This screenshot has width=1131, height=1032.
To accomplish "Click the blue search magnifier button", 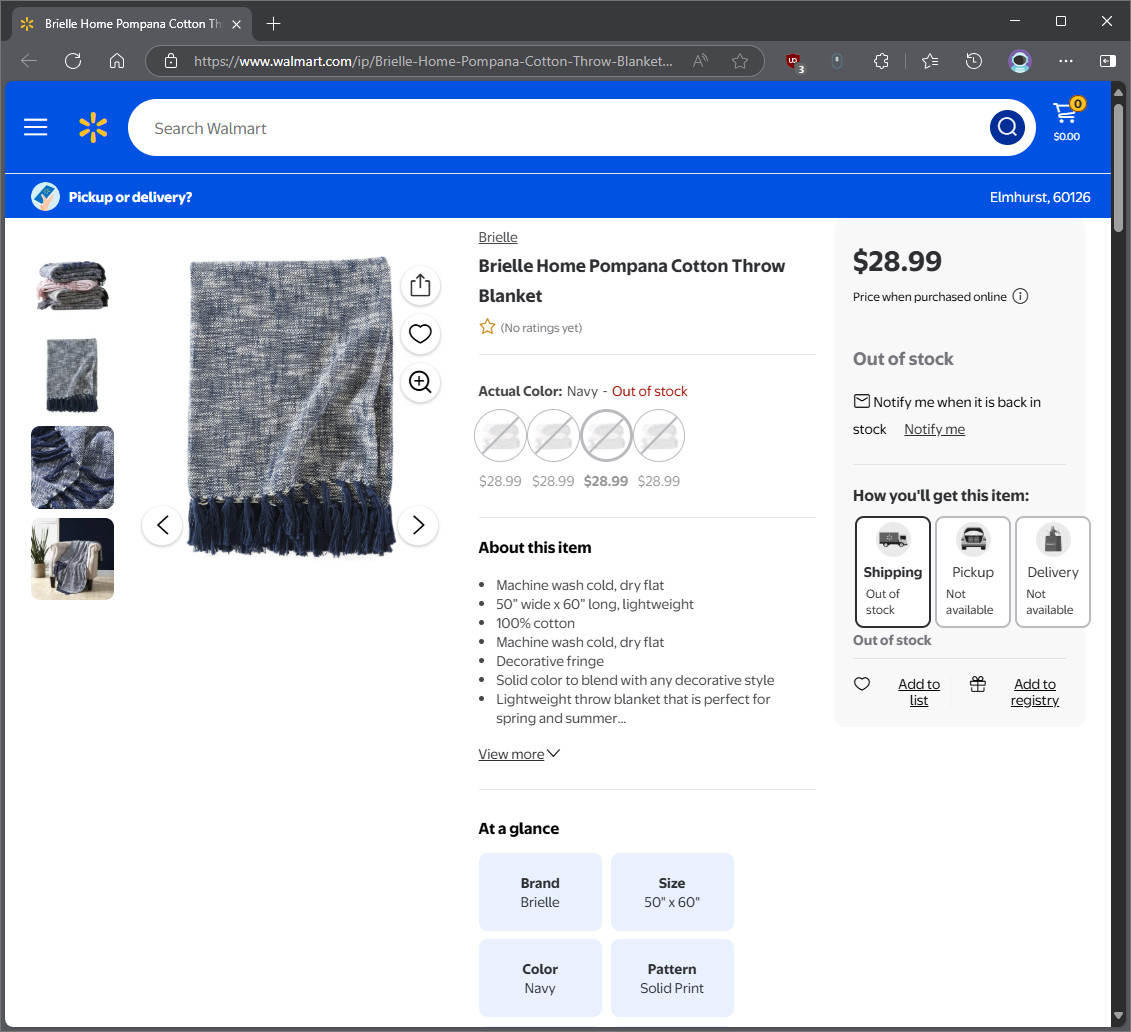I will [x=1008, y=128].
